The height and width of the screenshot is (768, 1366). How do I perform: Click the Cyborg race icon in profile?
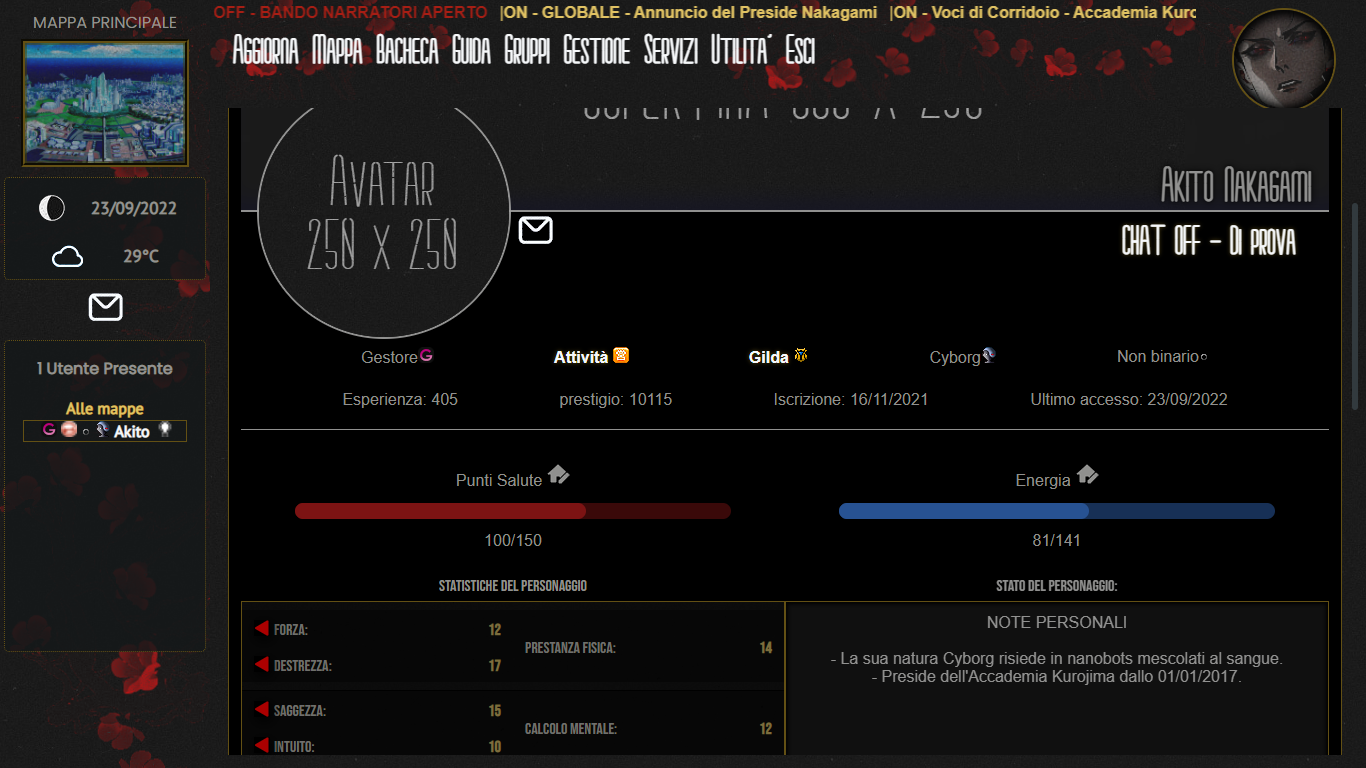pyautogui.click(x=989, y=355)
